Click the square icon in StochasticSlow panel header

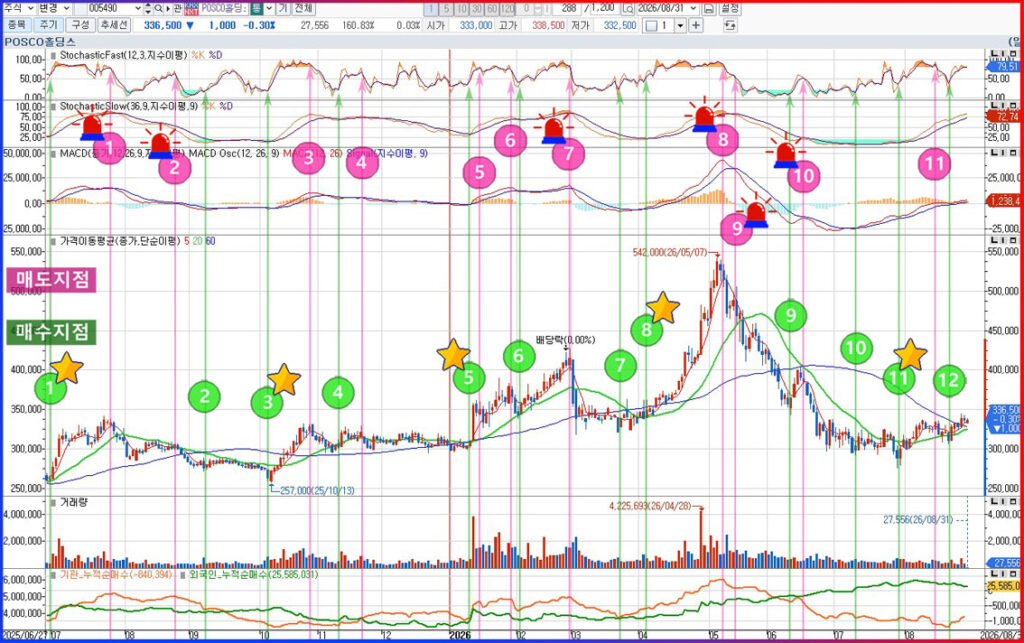(1013, 105)
